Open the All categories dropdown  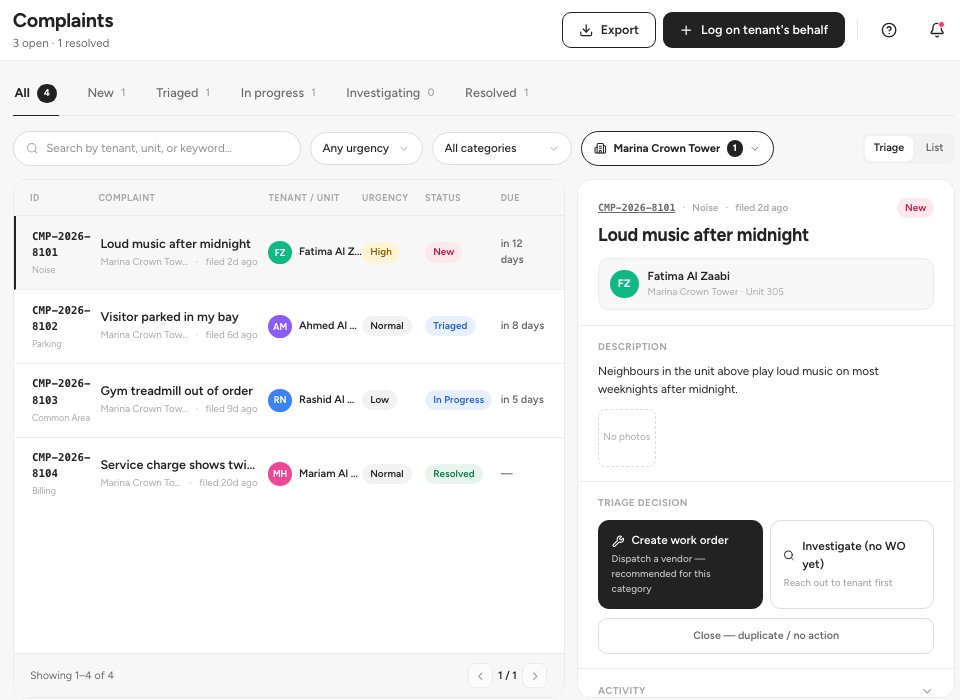(x=501, y=148)
